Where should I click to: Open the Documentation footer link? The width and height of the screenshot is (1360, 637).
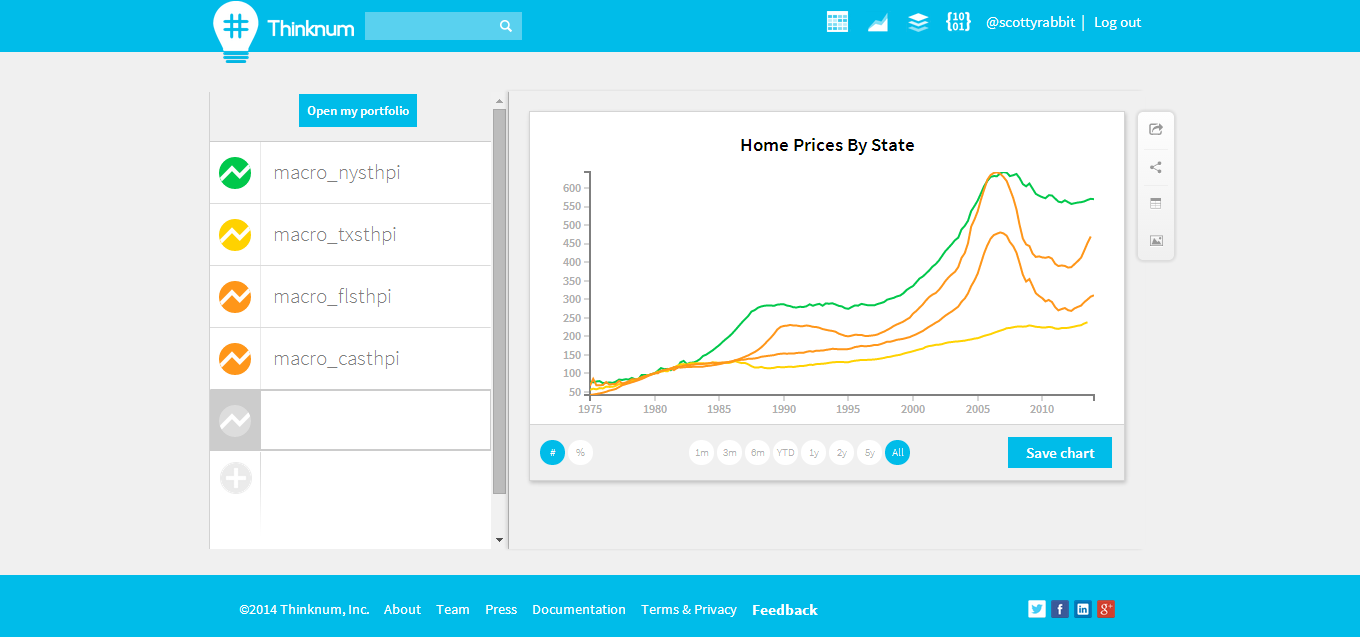tap(578, 609)
